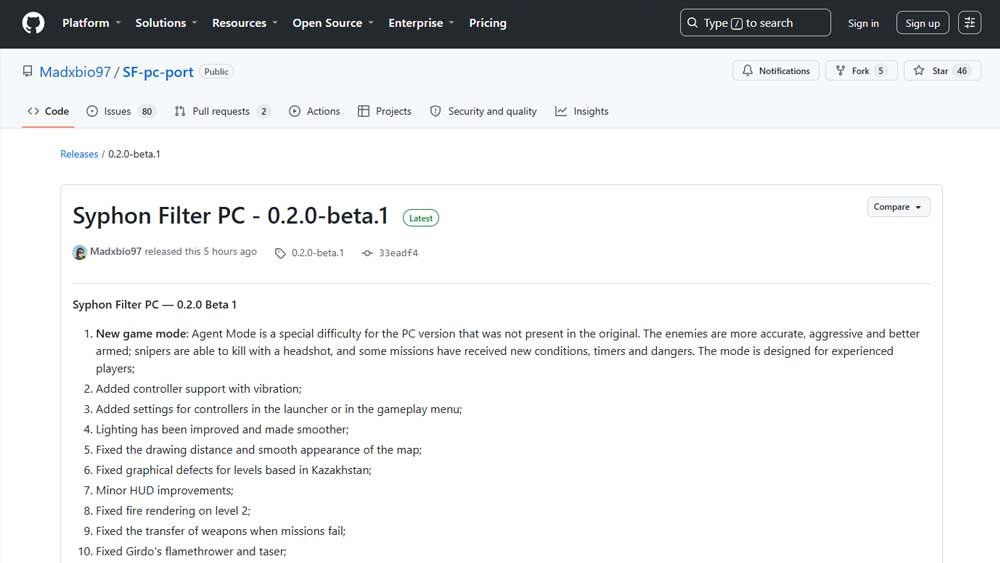Open the Madxbio97 owner link
1000x563 pixels.
click(x=75, y=72)
